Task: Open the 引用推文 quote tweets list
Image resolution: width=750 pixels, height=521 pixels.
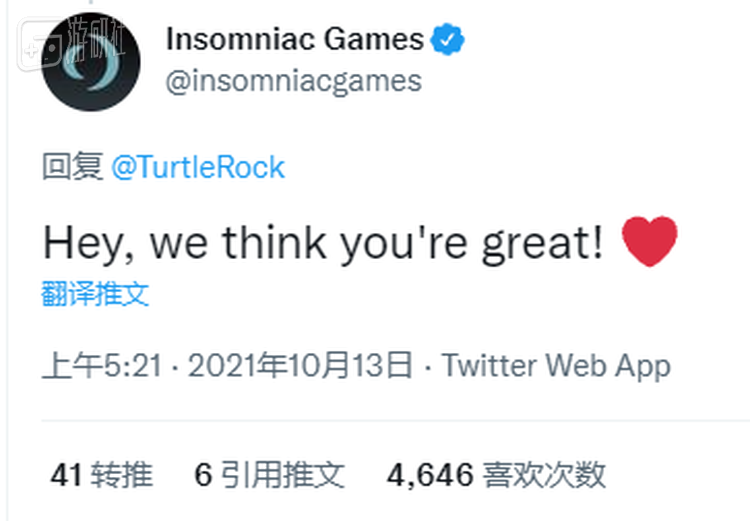Action: (282, 475)
